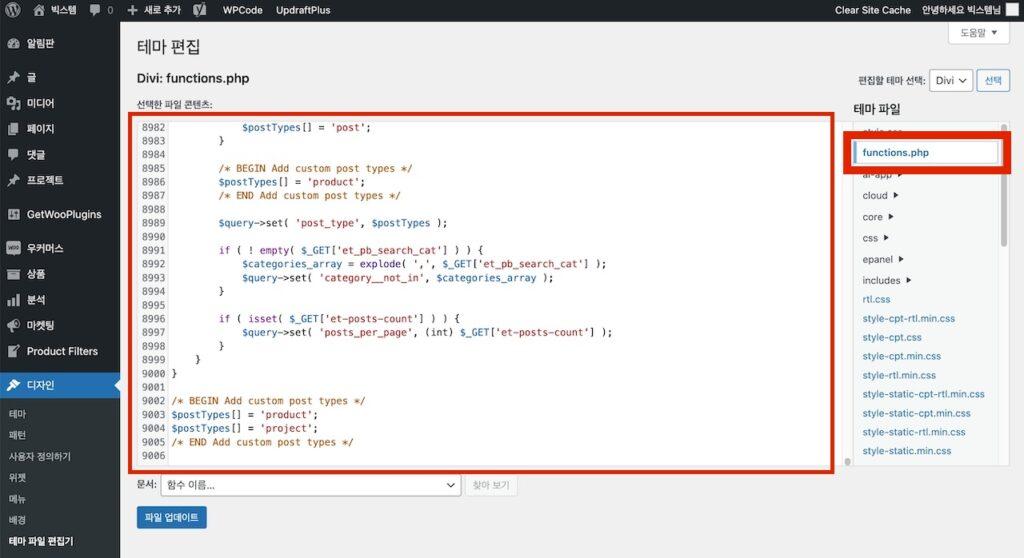The width and height of the screenshot is (1024, 558).
Task: Click line number 9000 in the gutter
Action: [153, 374]
